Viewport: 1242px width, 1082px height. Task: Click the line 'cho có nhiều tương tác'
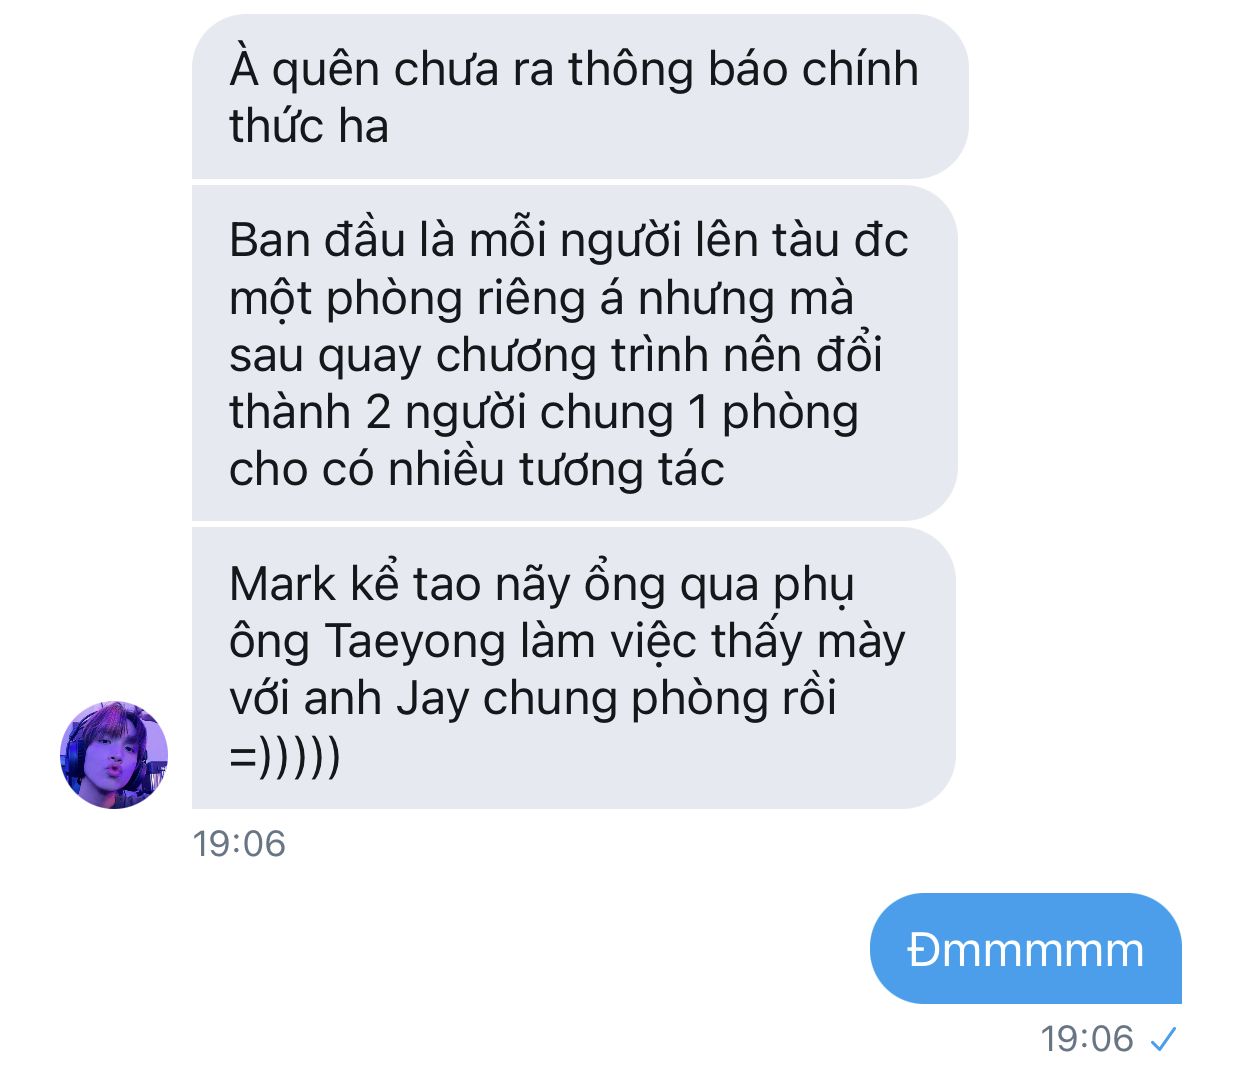(x=477, y=469)
